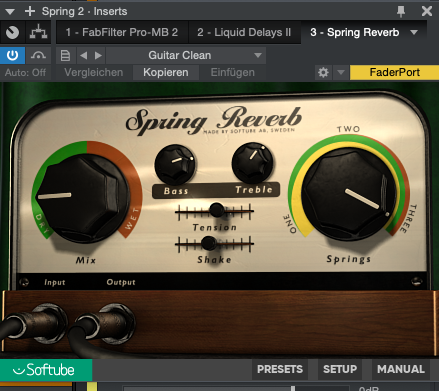Click the large Mix knob

coord(83,197)
